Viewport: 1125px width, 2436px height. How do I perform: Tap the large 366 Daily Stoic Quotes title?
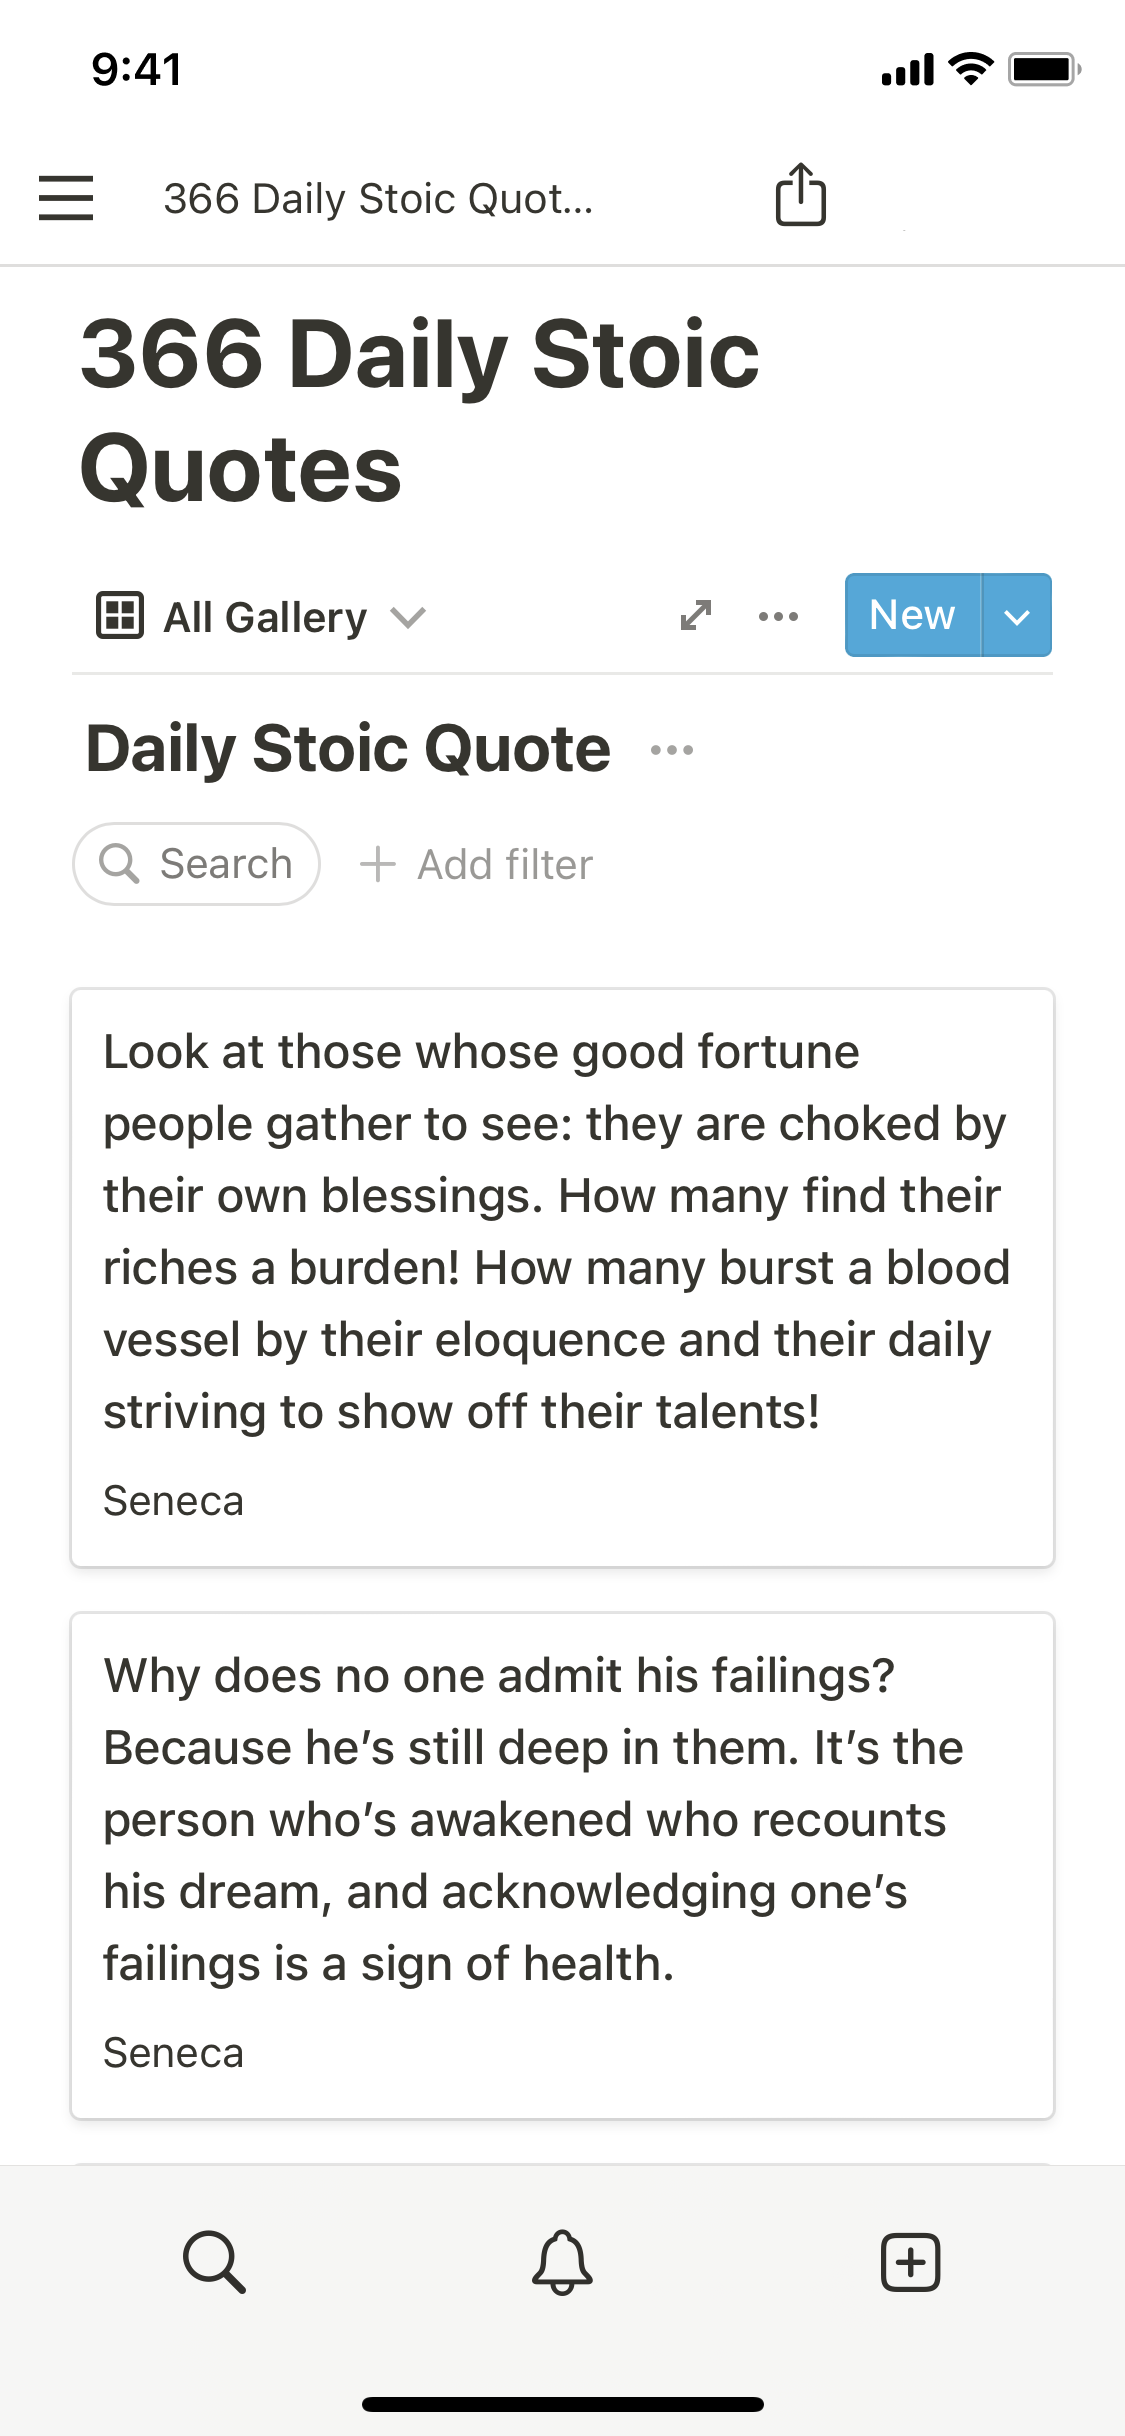pos(420,410)
